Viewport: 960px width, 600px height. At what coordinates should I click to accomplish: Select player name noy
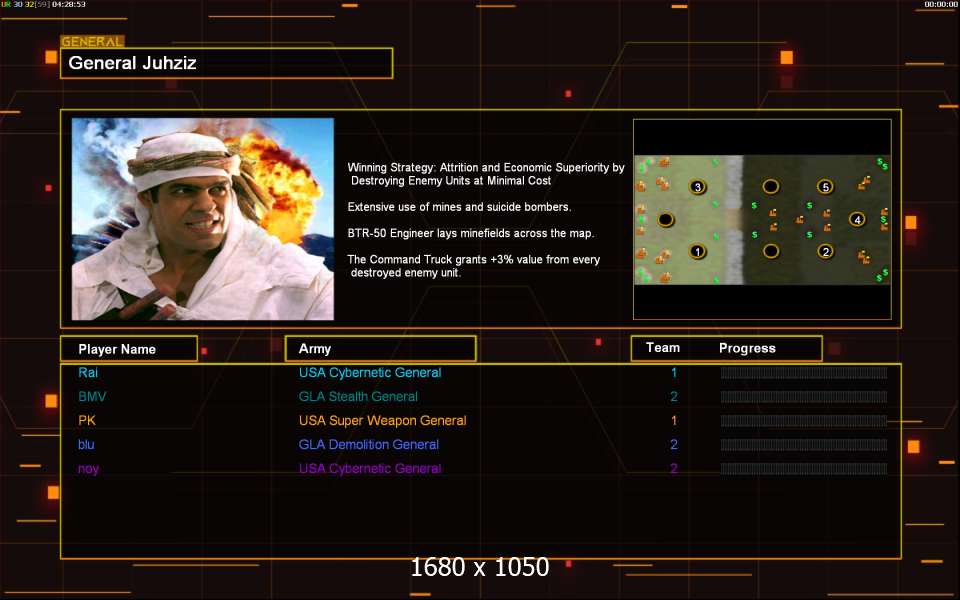click(88, 469)
